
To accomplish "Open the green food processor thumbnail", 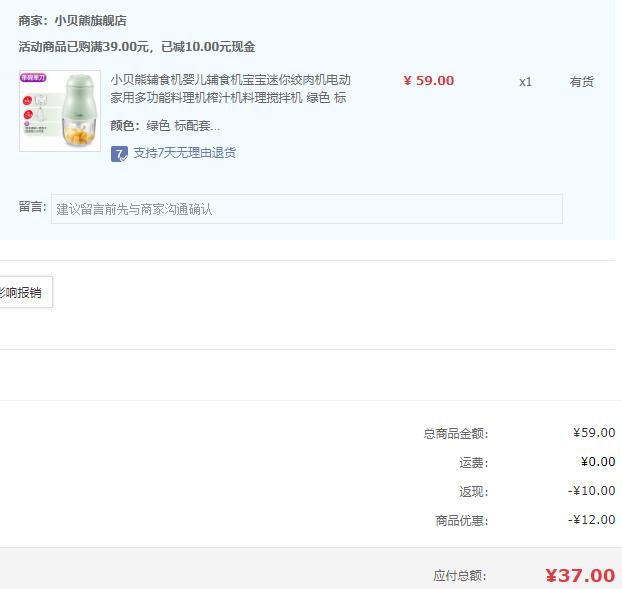I will [60, 111].
